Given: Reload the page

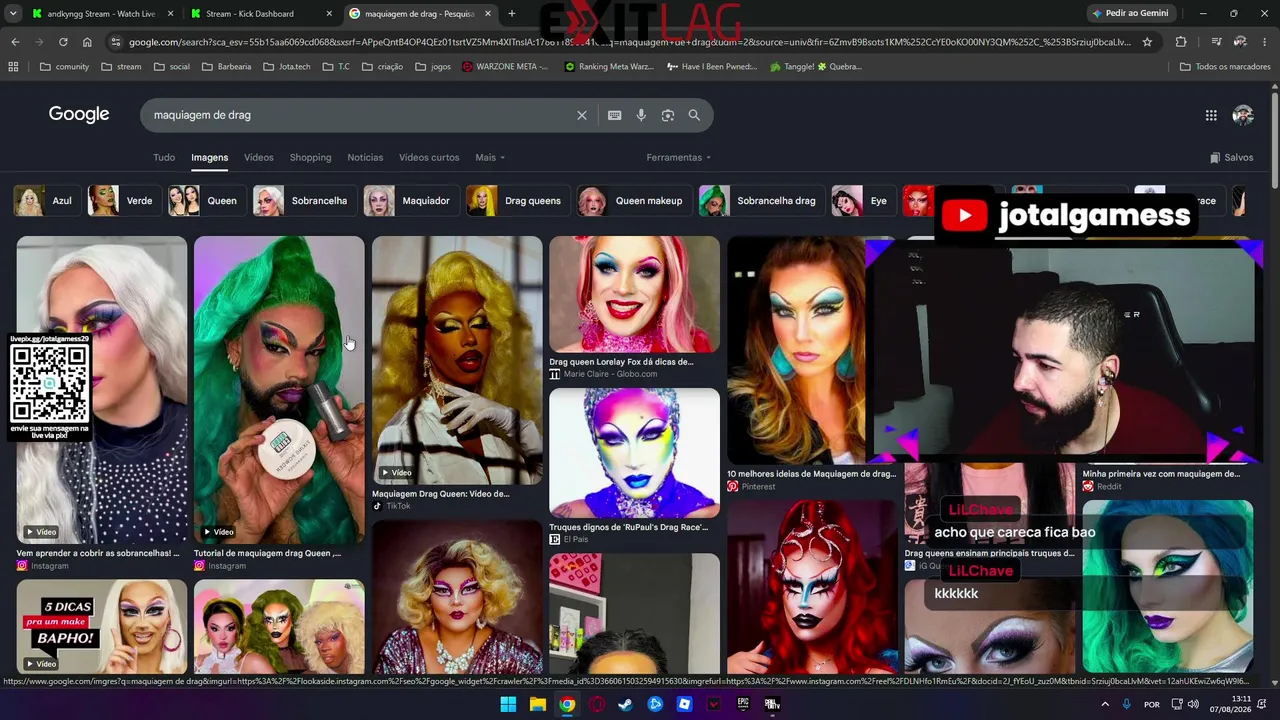Looking at the screenshot, I should click(x=63, y=42).
